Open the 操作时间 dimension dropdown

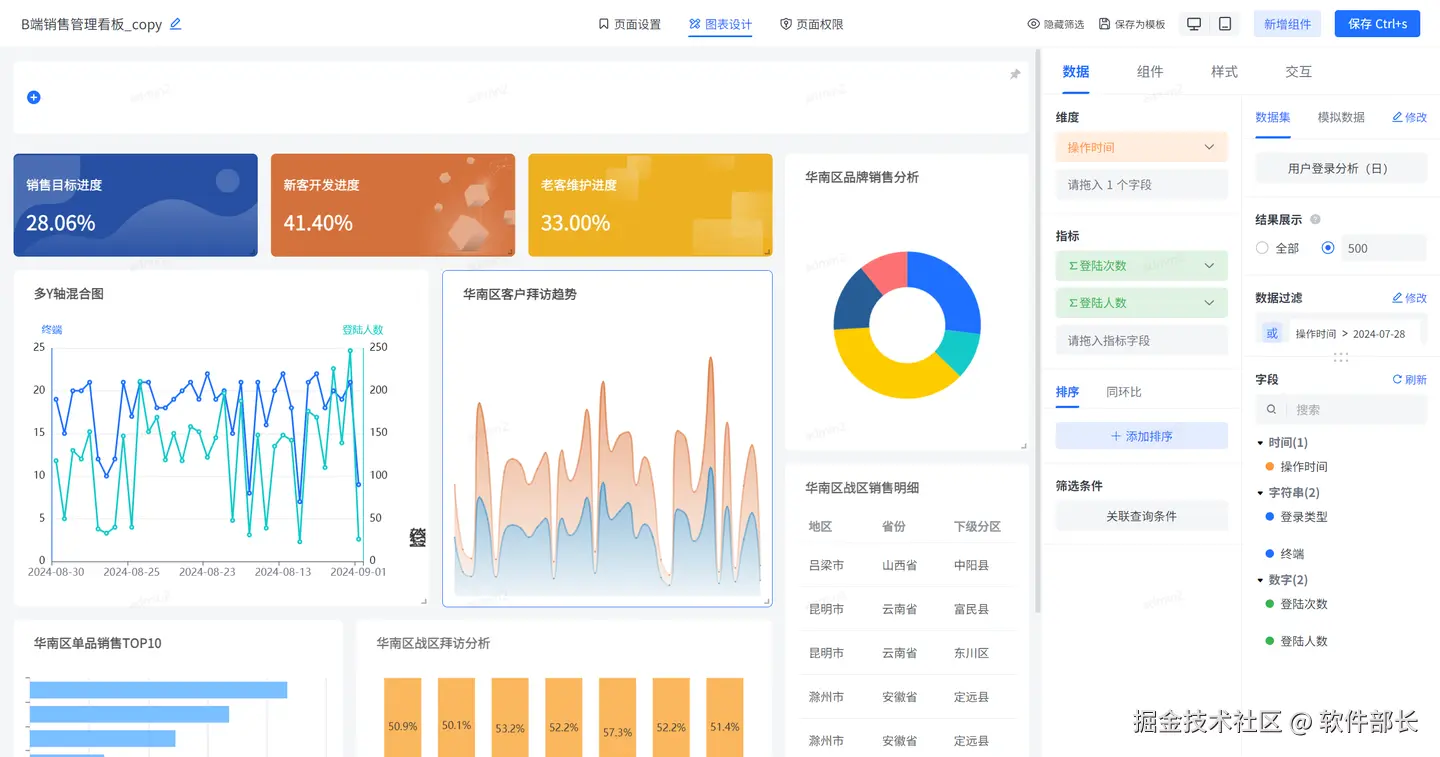coord(1141,147)
